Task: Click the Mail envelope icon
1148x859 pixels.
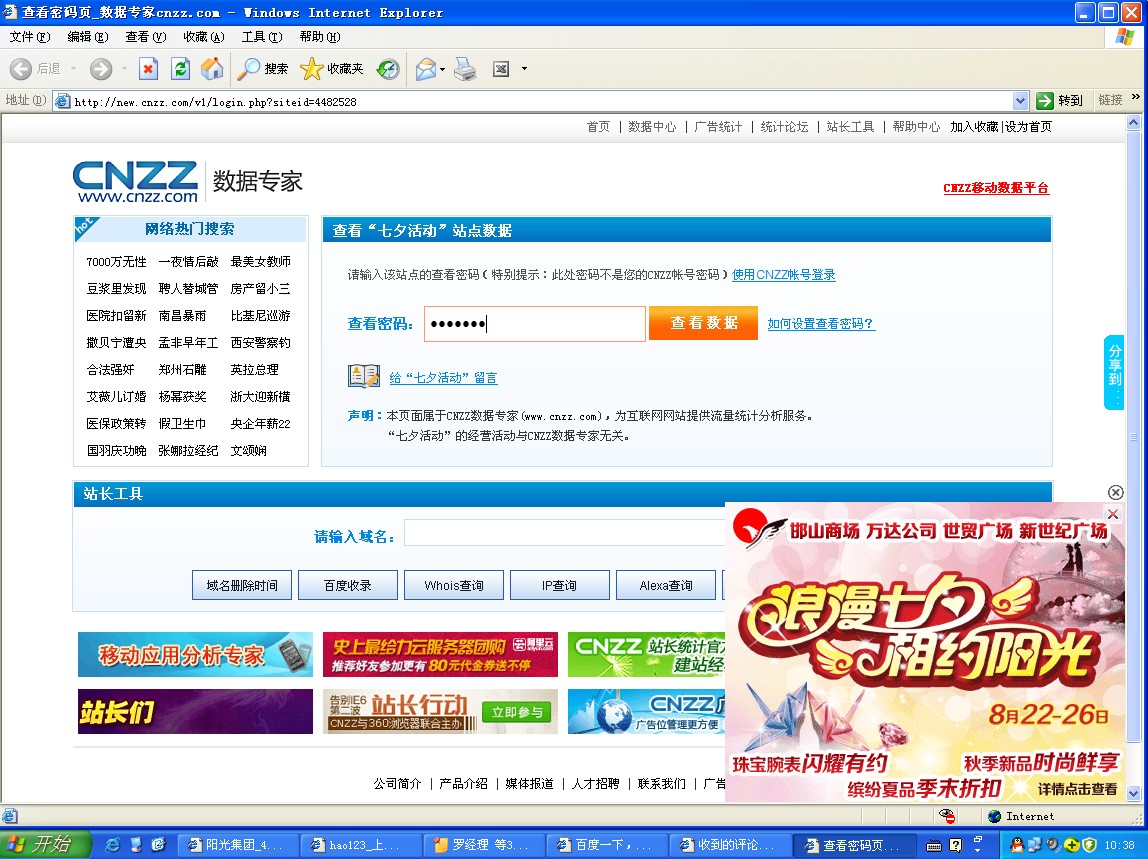Action: (425, 69)
